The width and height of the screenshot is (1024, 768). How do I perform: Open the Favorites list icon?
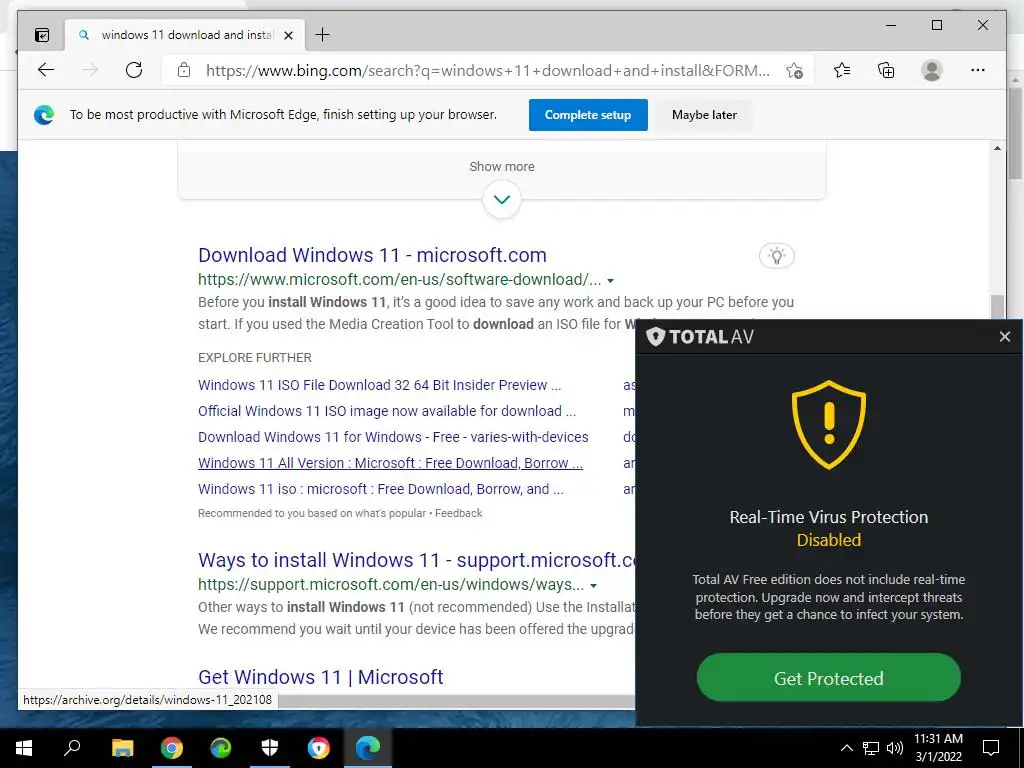tap(842, 70)
